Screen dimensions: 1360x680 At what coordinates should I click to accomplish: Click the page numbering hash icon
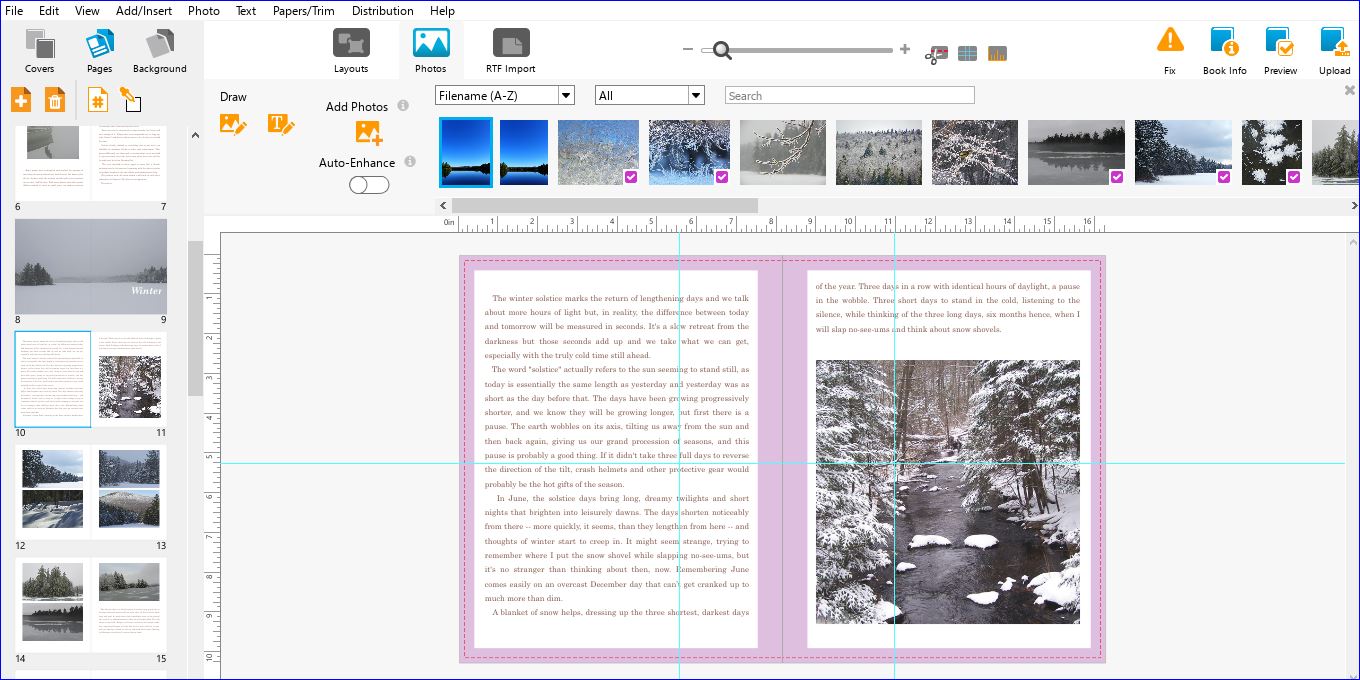click(x=97, y=100)
